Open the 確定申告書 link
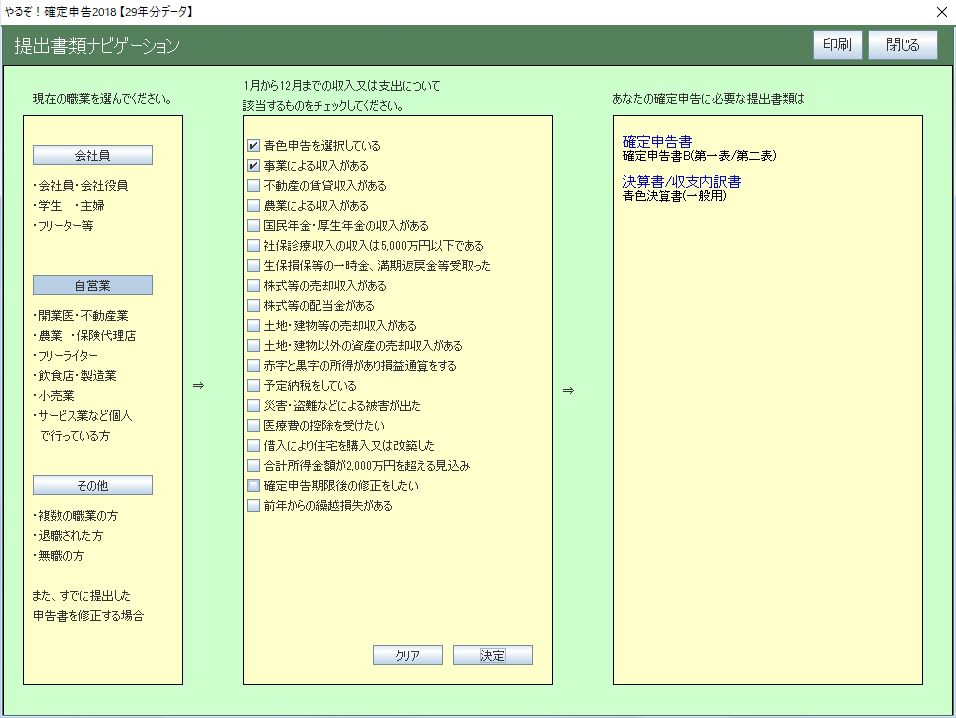 point(657,142)
